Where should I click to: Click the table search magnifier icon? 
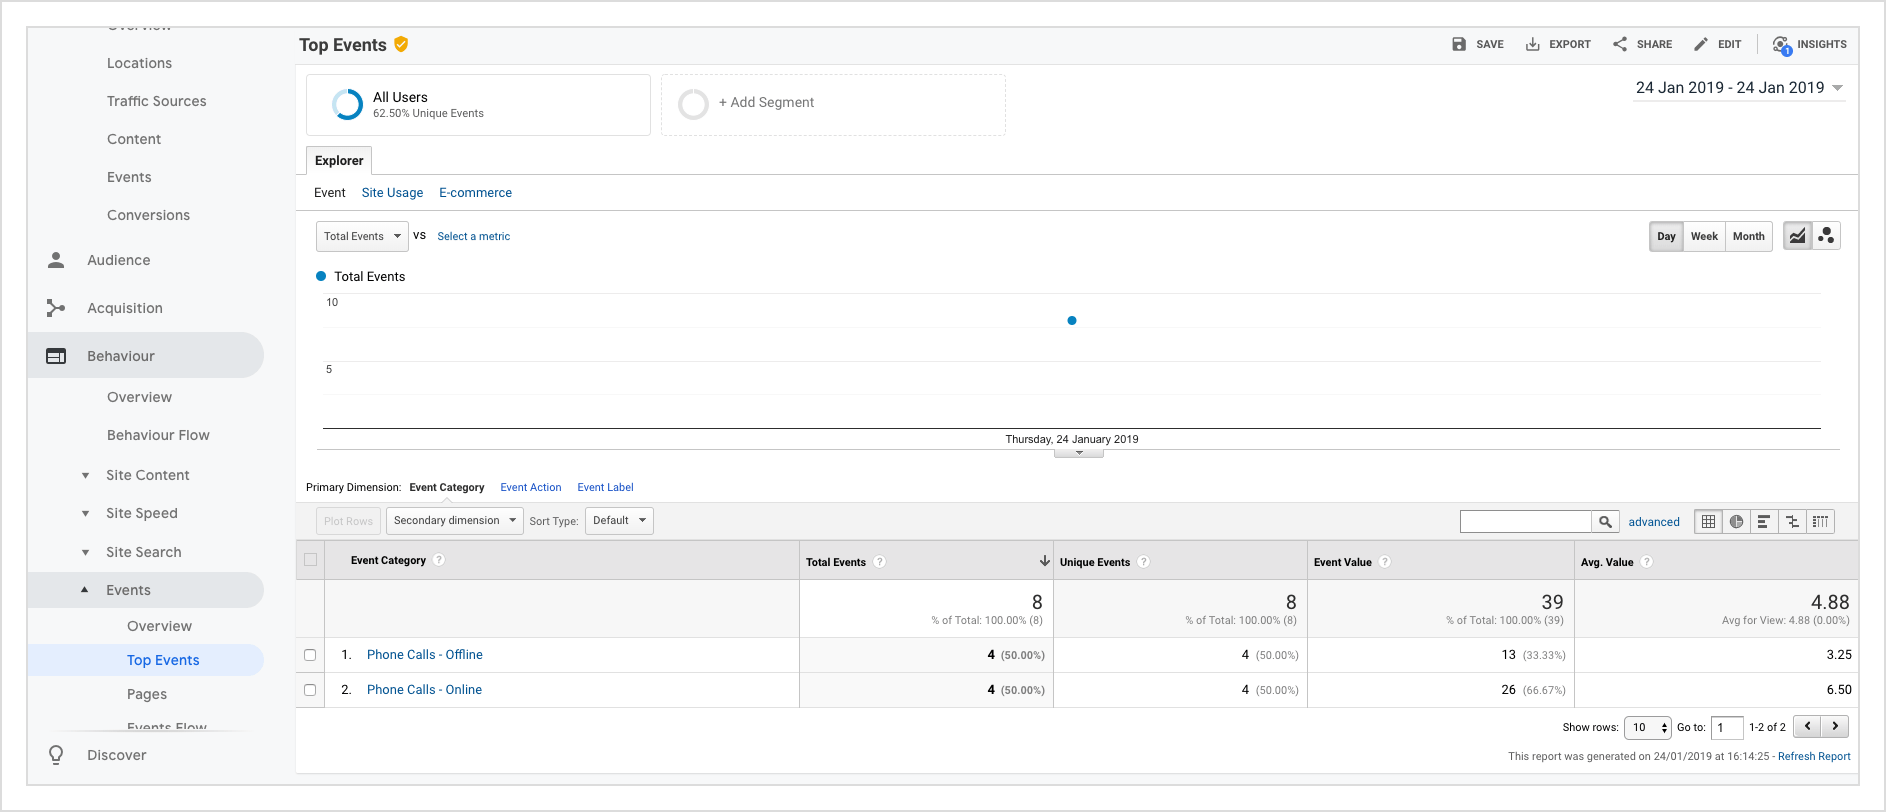click(1605, 521)
